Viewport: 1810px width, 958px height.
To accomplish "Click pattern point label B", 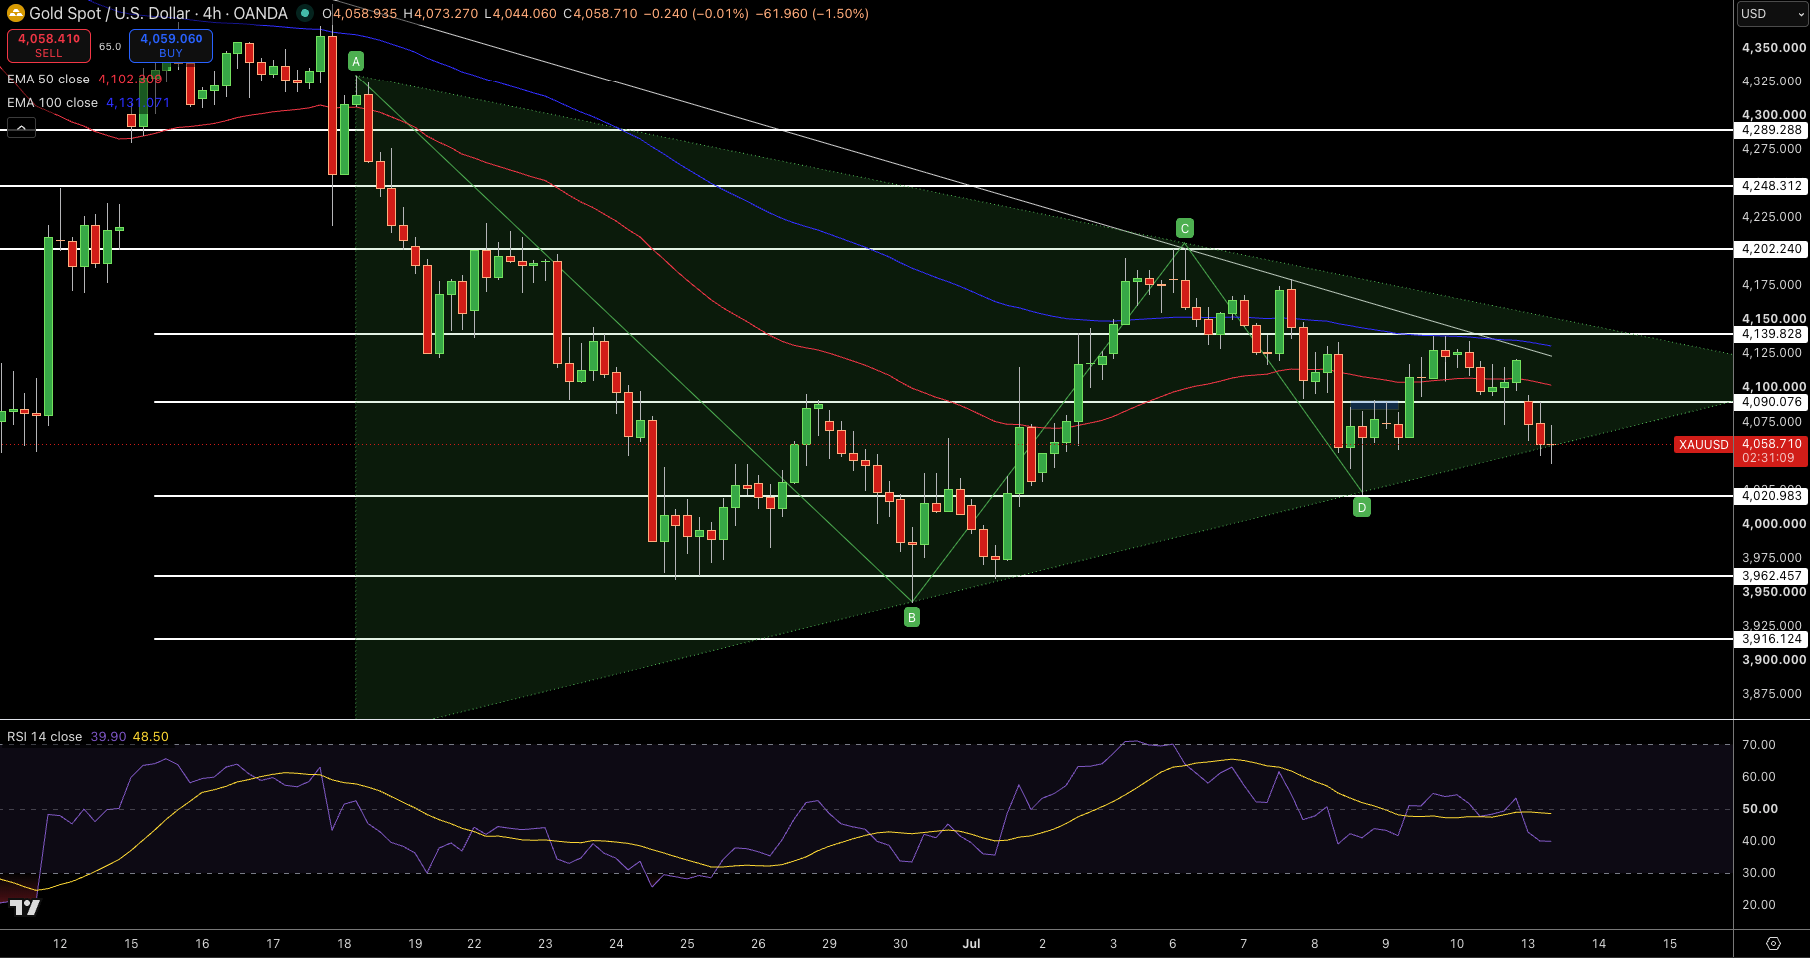I will click(911, 618).
